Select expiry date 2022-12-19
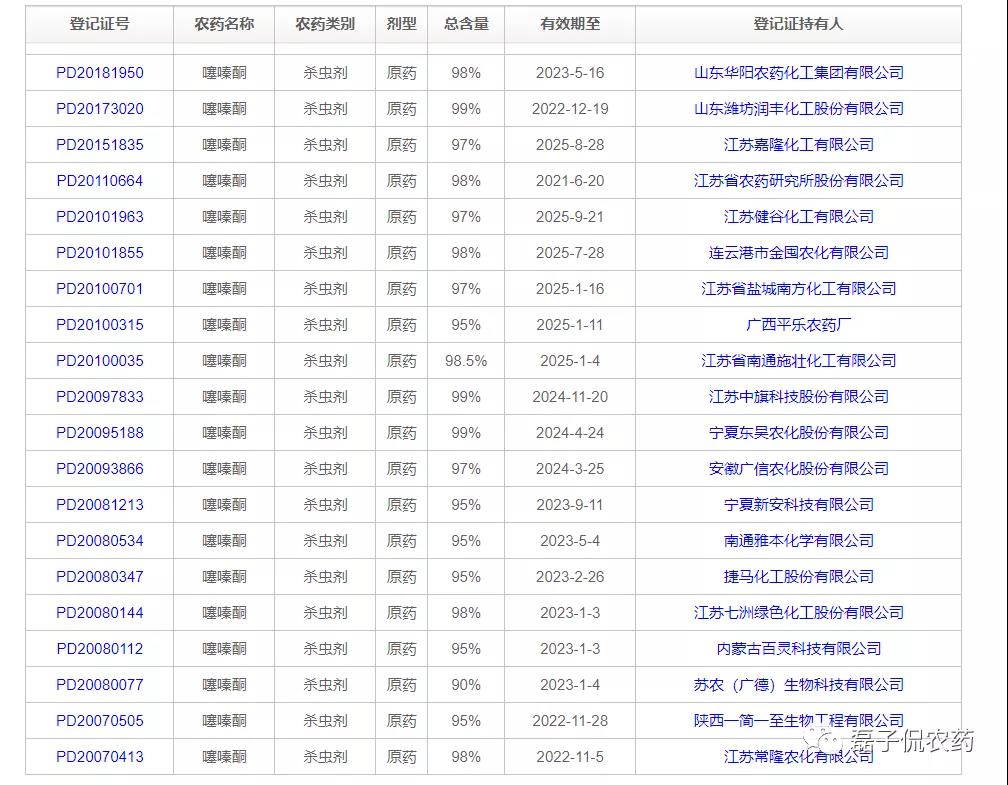1008x785 pixels. 570,109
